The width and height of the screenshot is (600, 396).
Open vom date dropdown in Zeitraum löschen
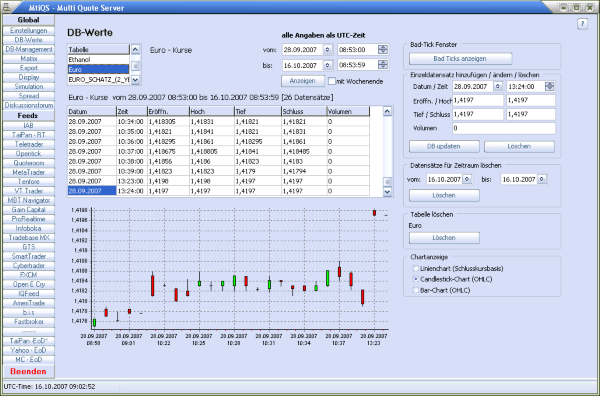click(467, 179)
